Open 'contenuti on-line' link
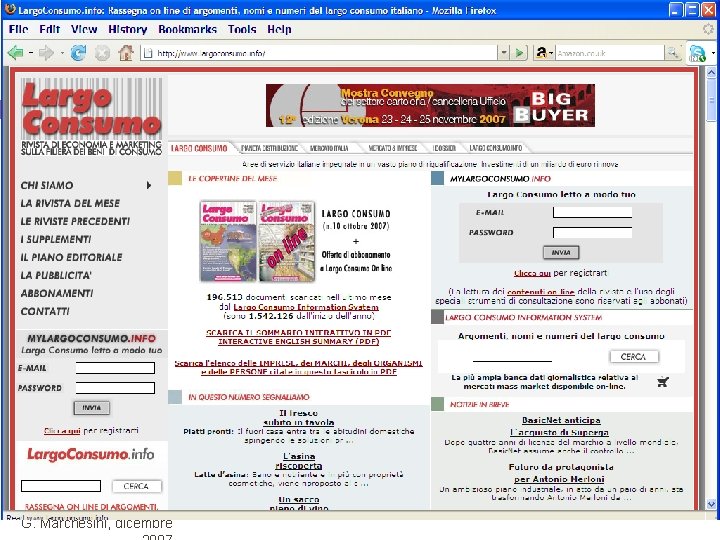 click(x=541, y=292)
